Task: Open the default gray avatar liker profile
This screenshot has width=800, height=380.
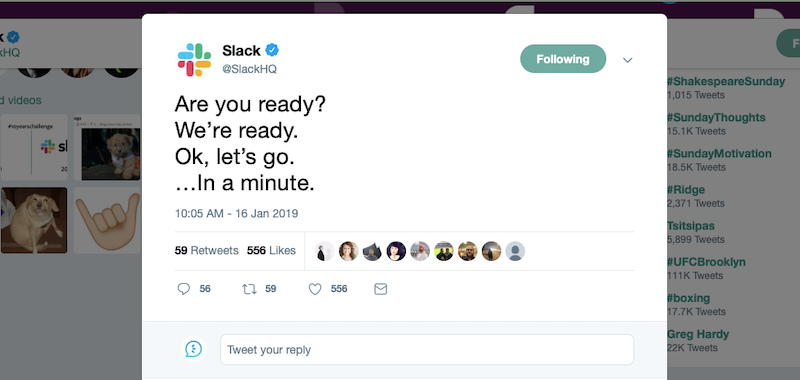Action: [x=515, y=251]
